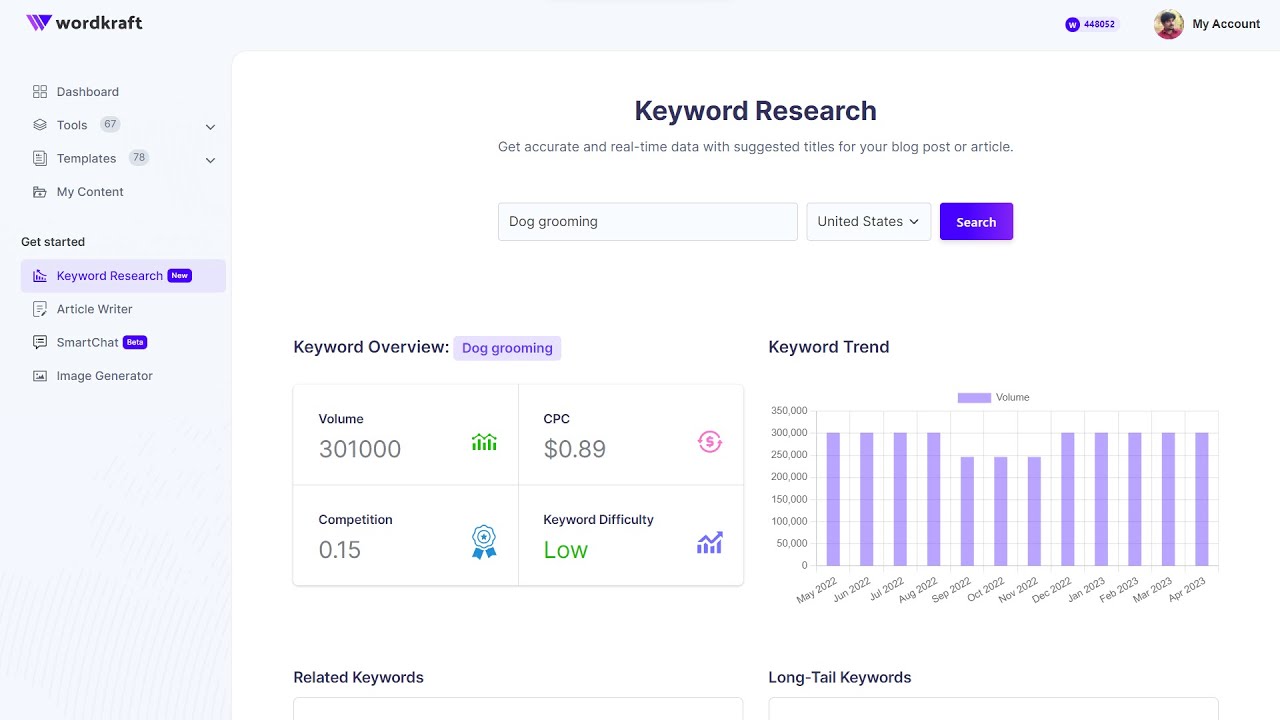Image resolution: width=1280 pixels, height=720 pixels.
Task: Click the My Account profile avatar
Action: tap(1168, 24)
